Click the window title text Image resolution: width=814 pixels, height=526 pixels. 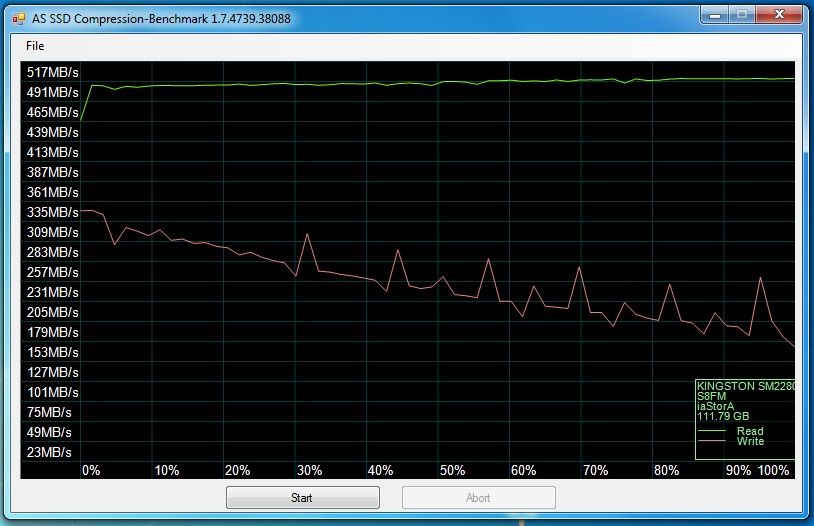[161, 19]
